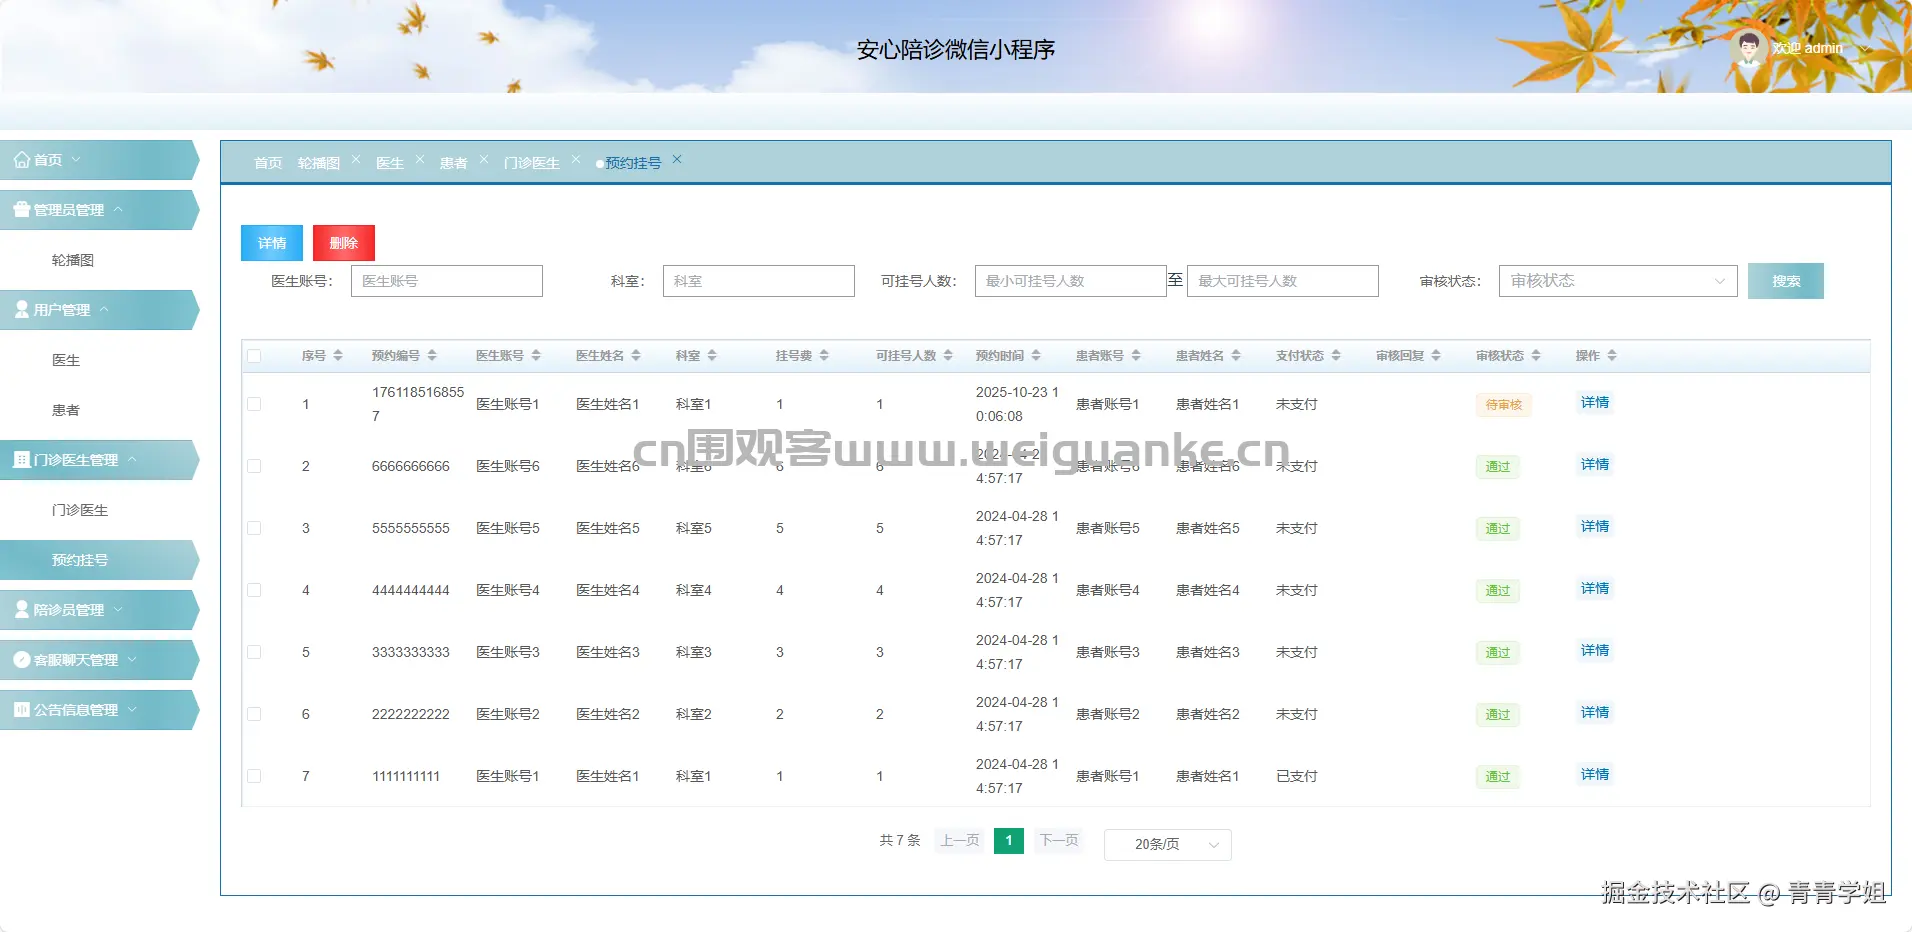Screen dimensions: 1912x932
Task: Collapse the 门诊医生管理 sidebar section
Action: [x=132, y=460]
